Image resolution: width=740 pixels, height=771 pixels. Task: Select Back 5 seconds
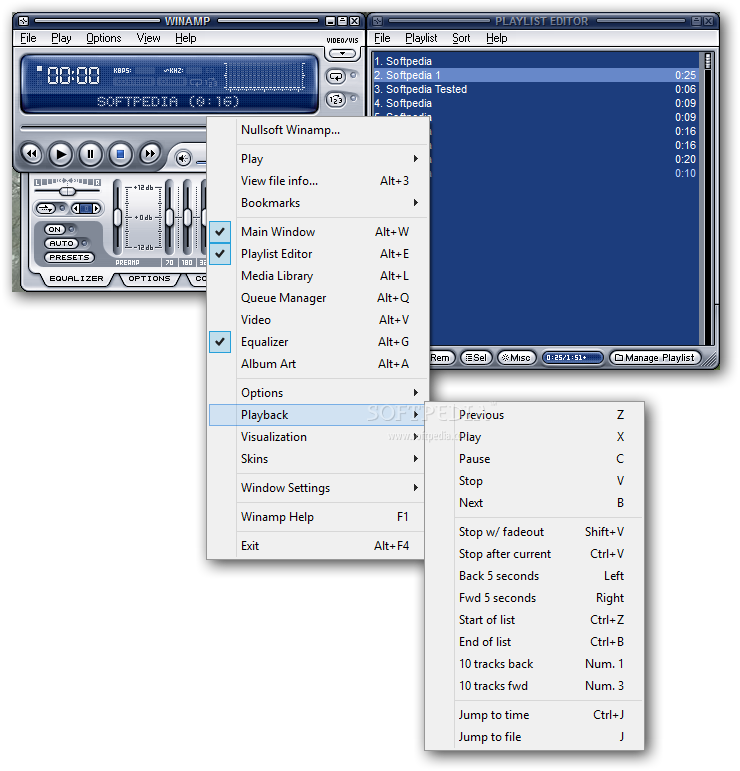[534, 576]
